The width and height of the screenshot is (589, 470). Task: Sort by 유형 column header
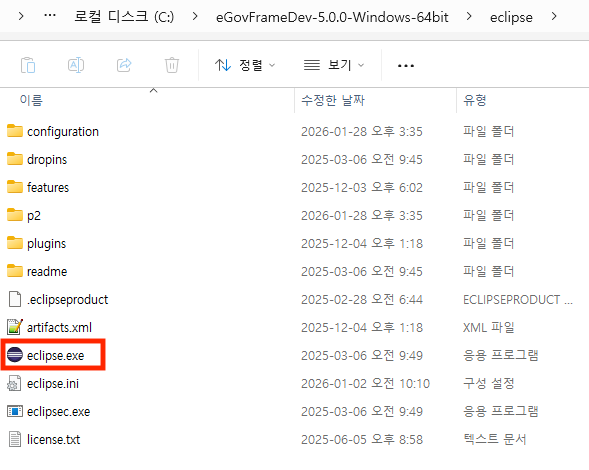pyautogui.click(x=475, y=100)
